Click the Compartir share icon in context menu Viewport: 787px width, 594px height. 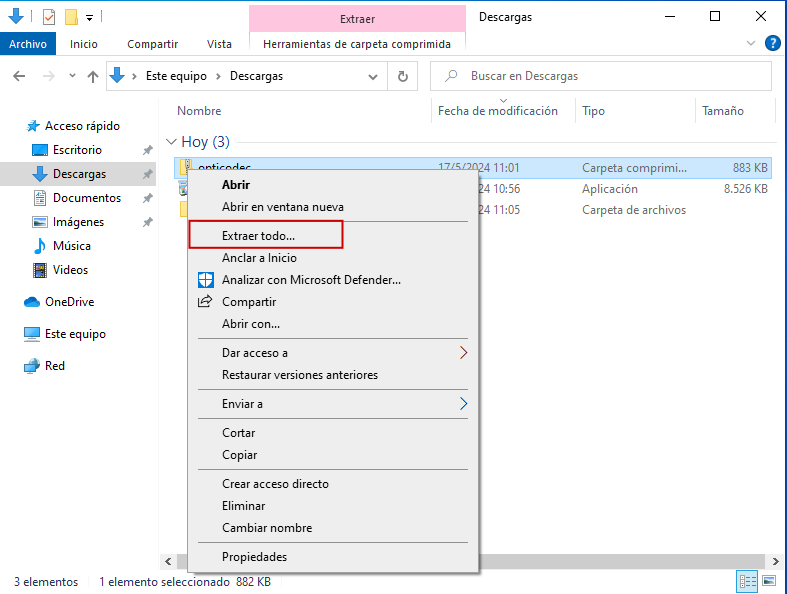click(x=206, y=302)
